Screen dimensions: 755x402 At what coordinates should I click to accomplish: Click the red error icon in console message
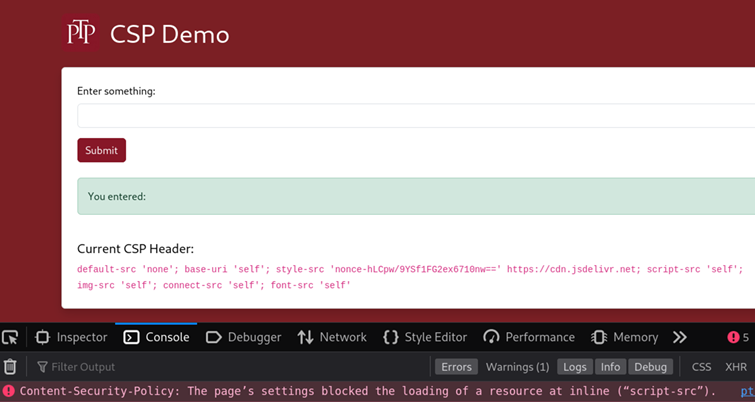[9, 390]
